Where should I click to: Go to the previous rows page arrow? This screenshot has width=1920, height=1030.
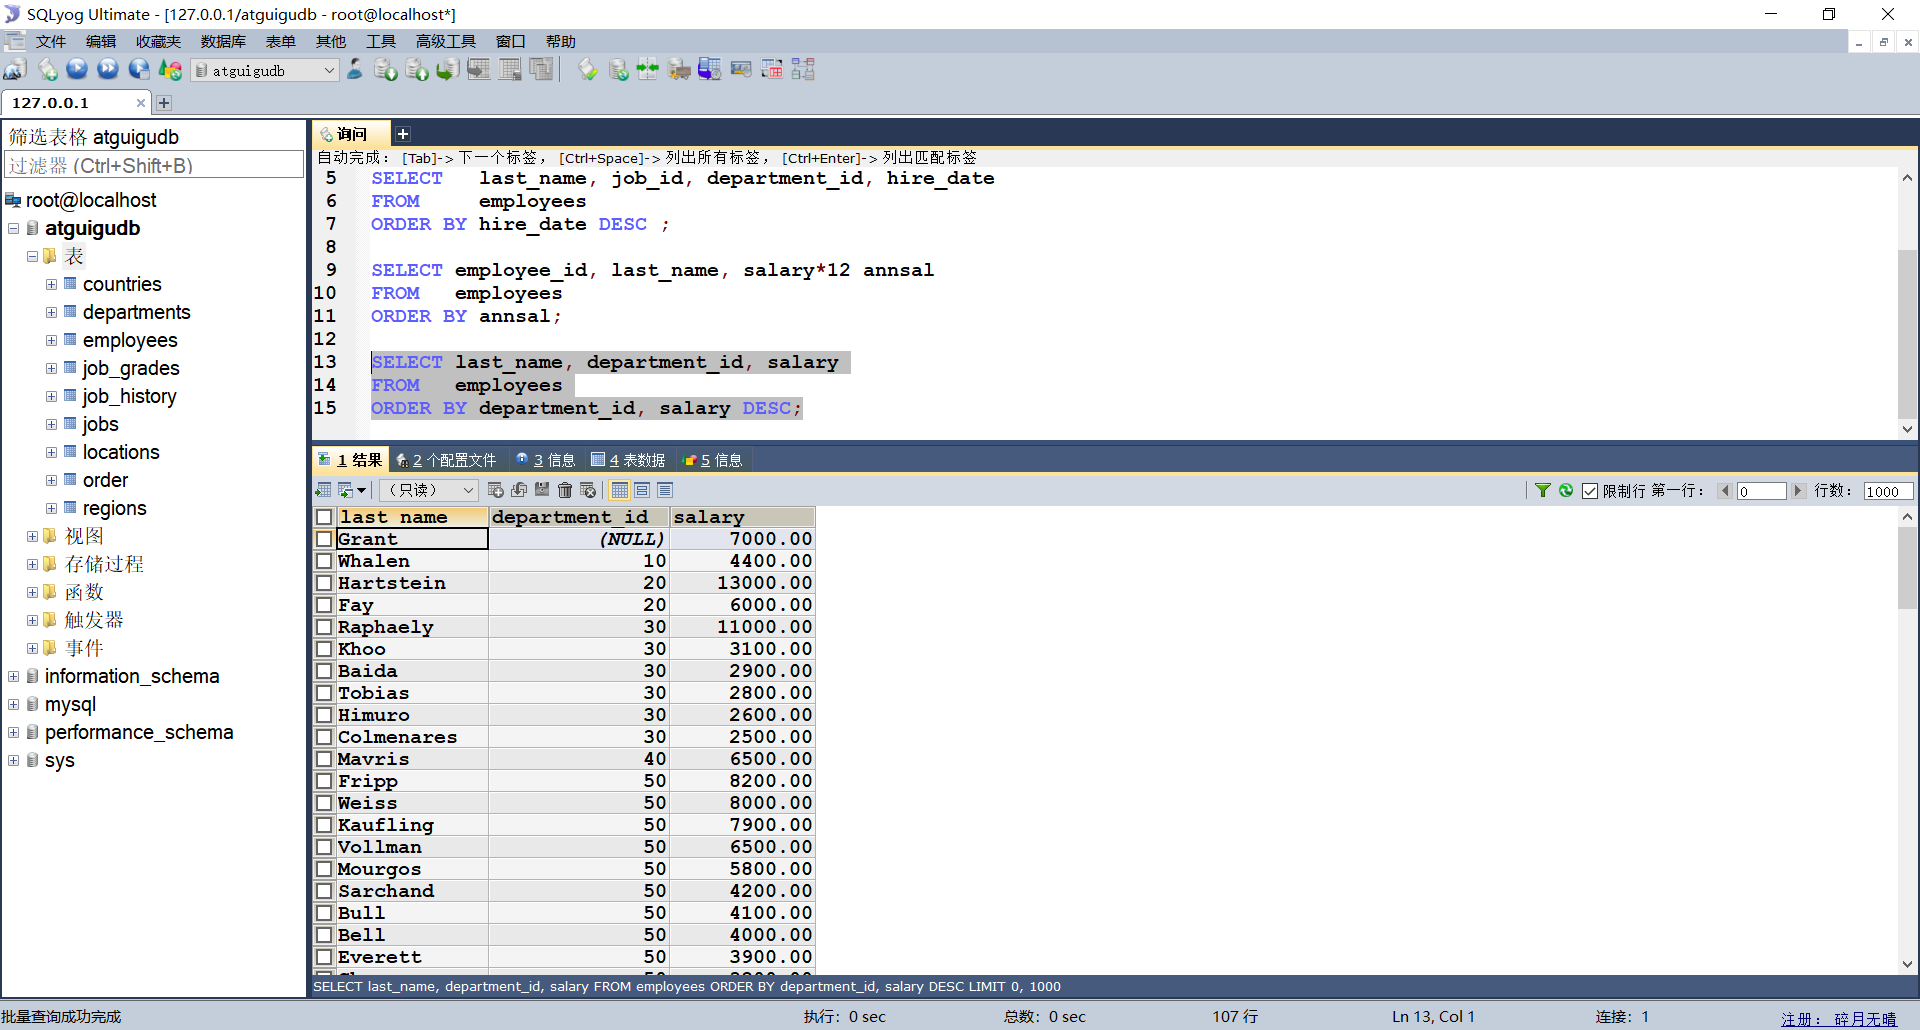click(1725, 491)
